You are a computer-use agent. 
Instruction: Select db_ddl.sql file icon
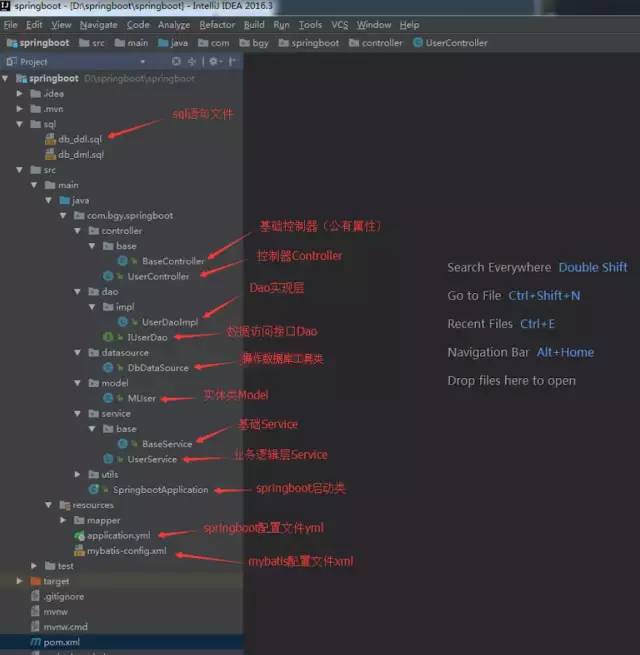[x=50, y=139]
